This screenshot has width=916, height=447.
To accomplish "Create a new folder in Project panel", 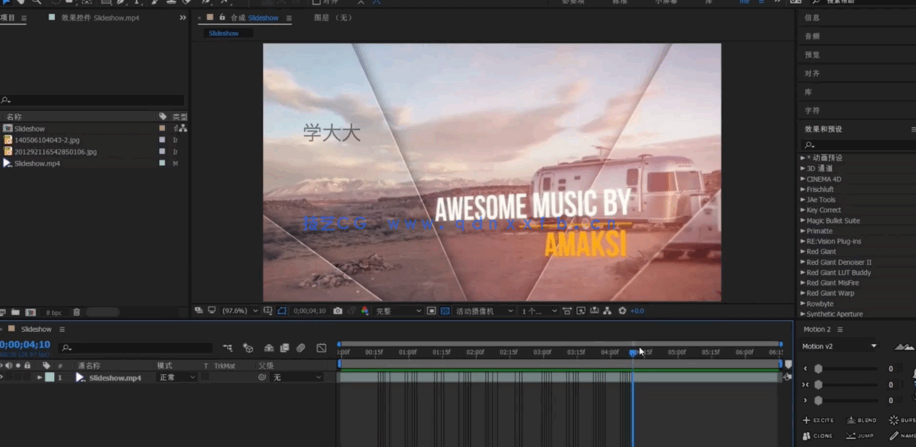I will [x=17, y=313].
